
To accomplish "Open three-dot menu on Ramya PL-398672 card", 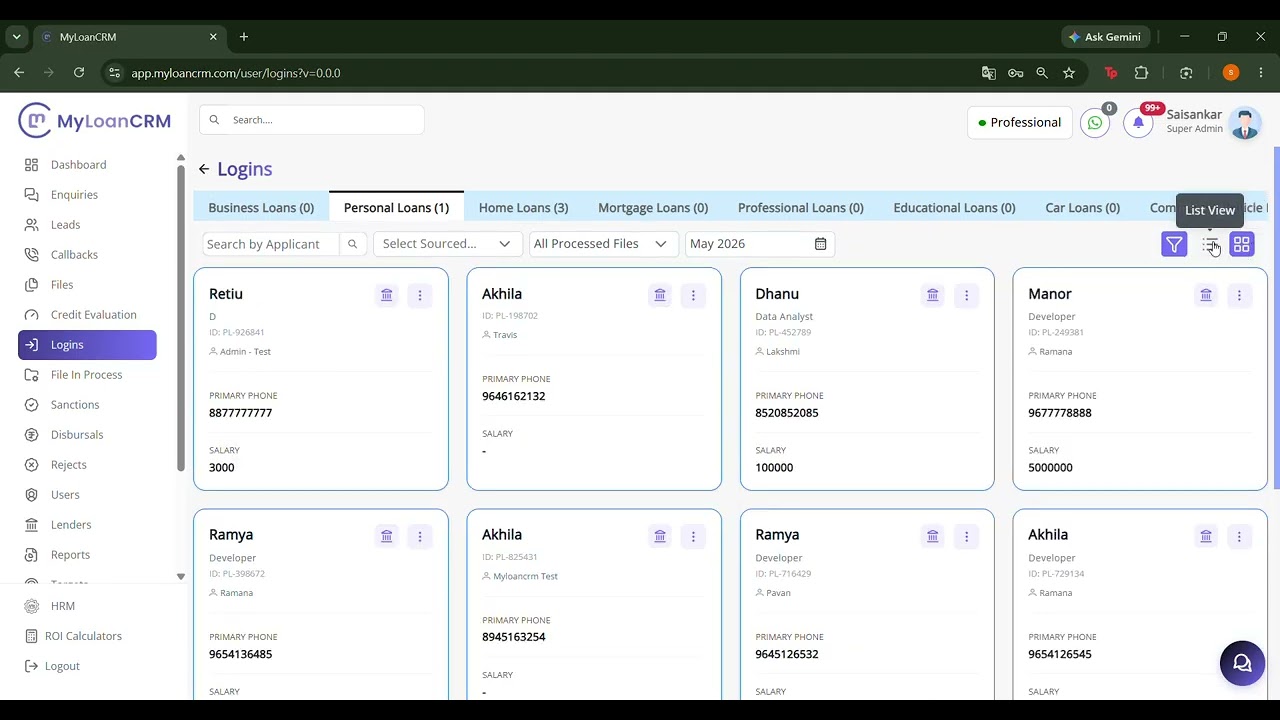I will [420, 536].
